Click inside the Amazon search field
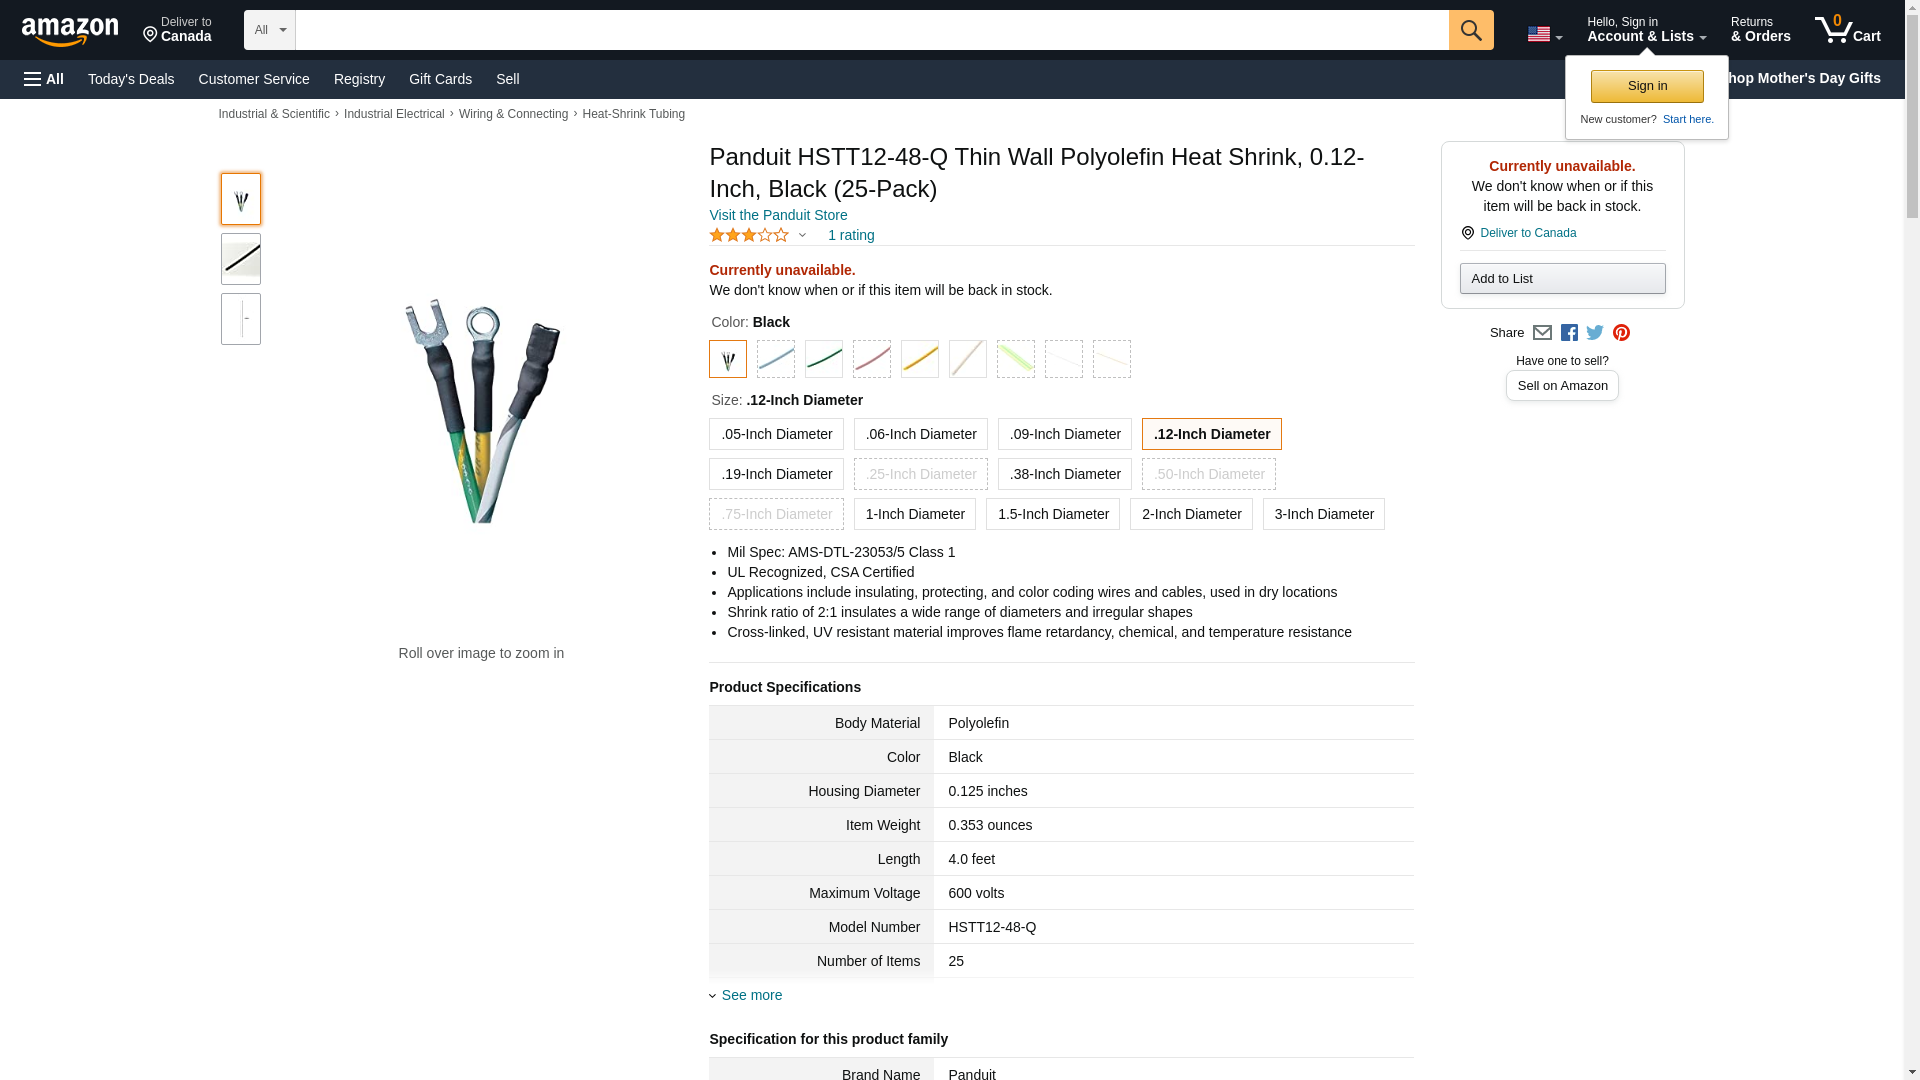This screenshot has height=1080, width=1920. (870, 30)
